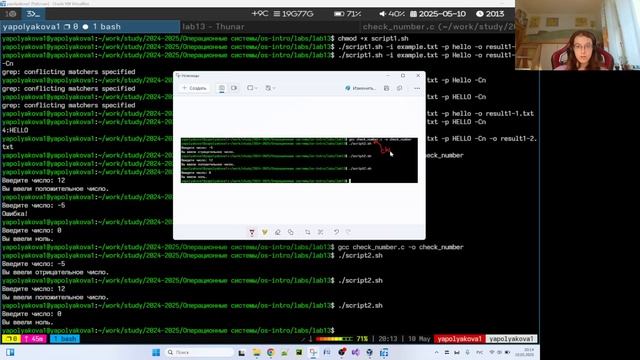Click the '4:HELLO' output line
The width and height of the screenshot is (640, 360).
pos(15,131)
